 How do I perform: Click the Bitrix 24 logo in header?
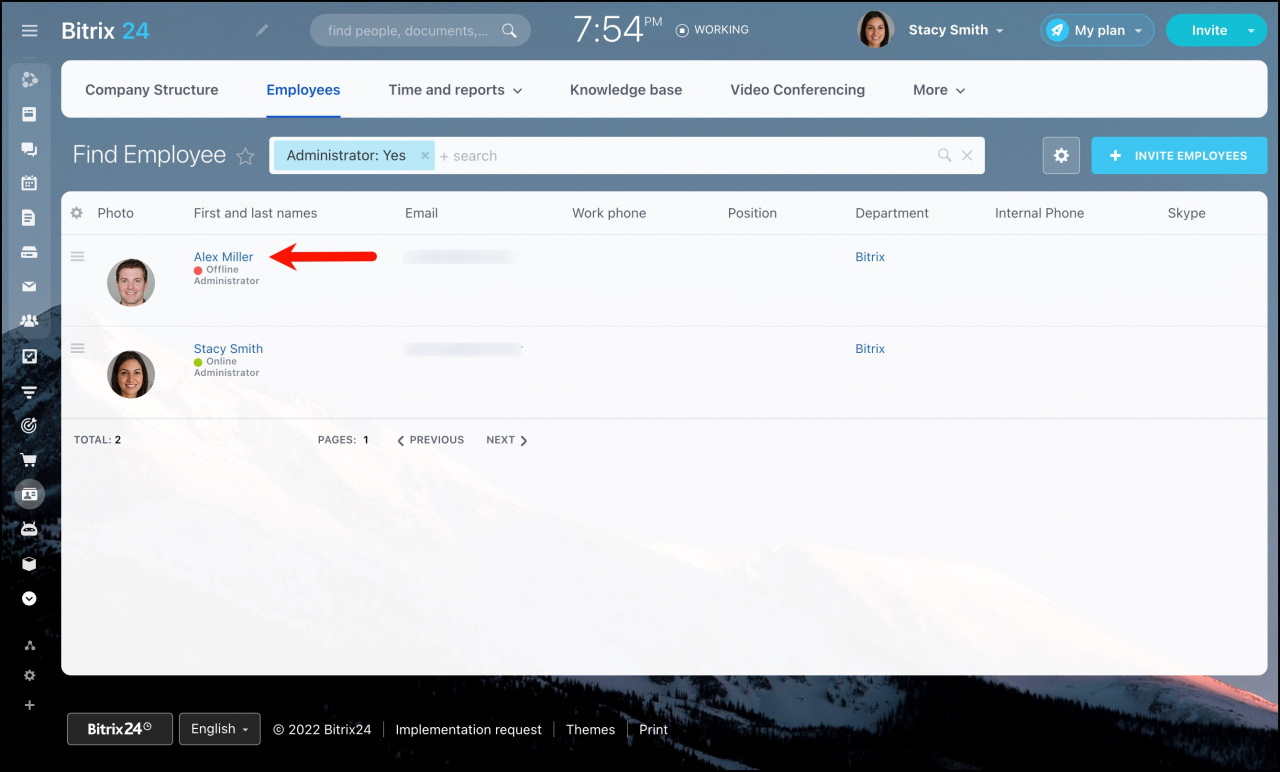click(x=105, y=30)
